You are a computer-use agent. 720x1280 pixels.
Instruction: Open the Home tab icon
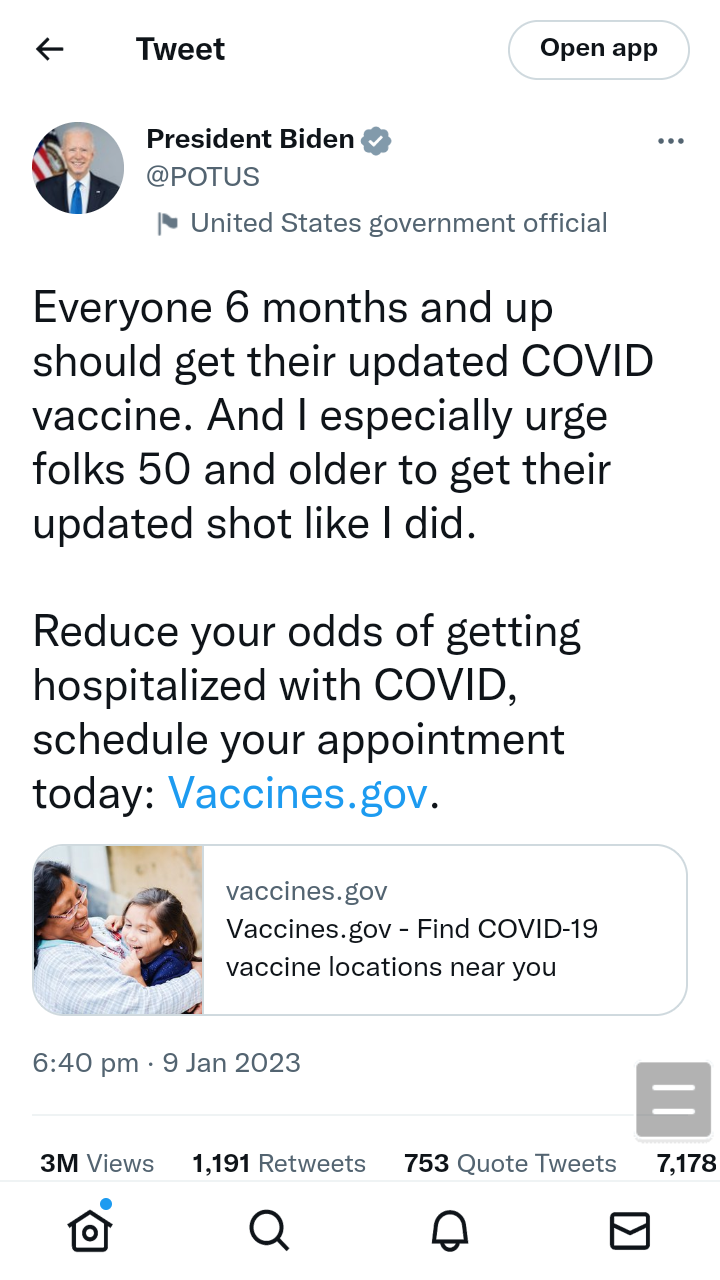click(89, 1230)
